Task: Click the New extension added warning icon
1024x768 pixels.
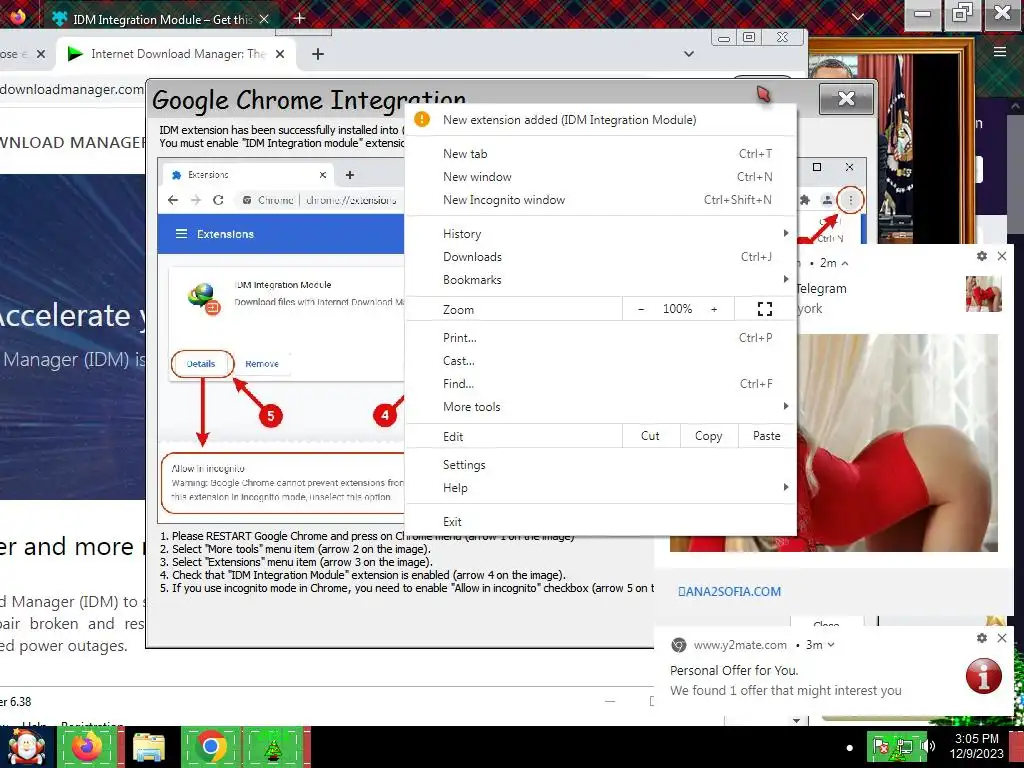Action: (x=422, y=120)
